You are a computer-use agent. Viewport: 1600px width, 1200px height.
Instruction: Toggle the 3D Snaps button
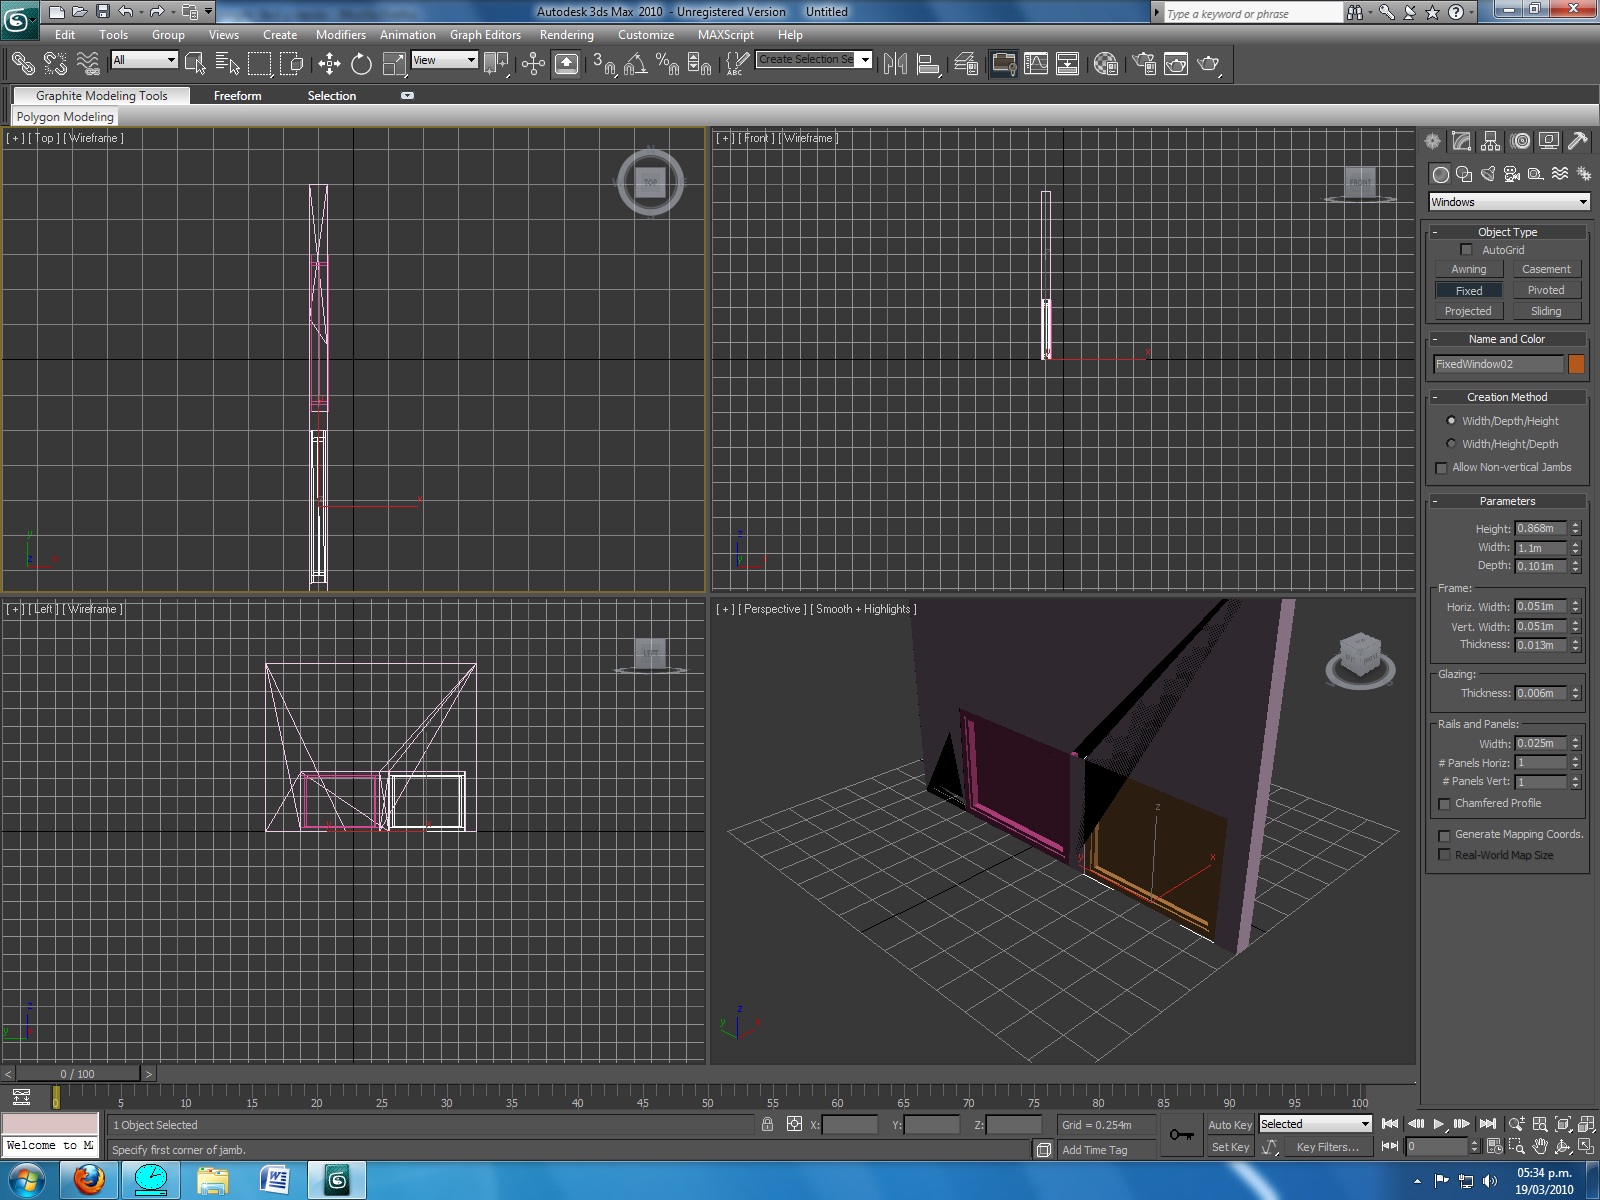(603, 64)
